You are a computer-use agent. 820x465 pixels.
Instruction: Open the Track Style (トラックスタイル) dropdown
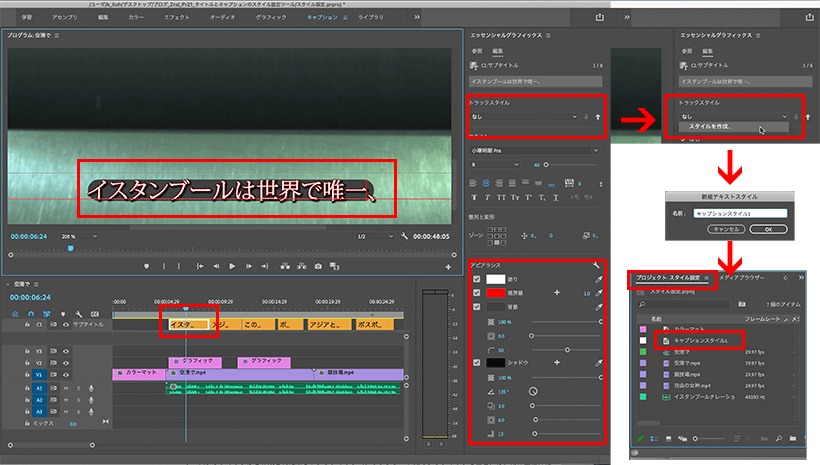point(523,117)
